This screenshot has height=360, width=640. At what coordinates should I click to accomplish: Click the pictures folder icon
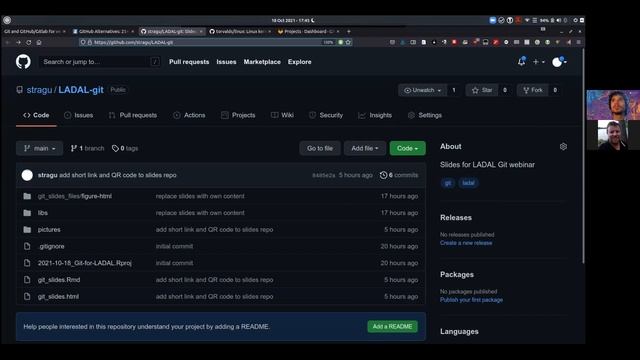(x=27, y=230)
